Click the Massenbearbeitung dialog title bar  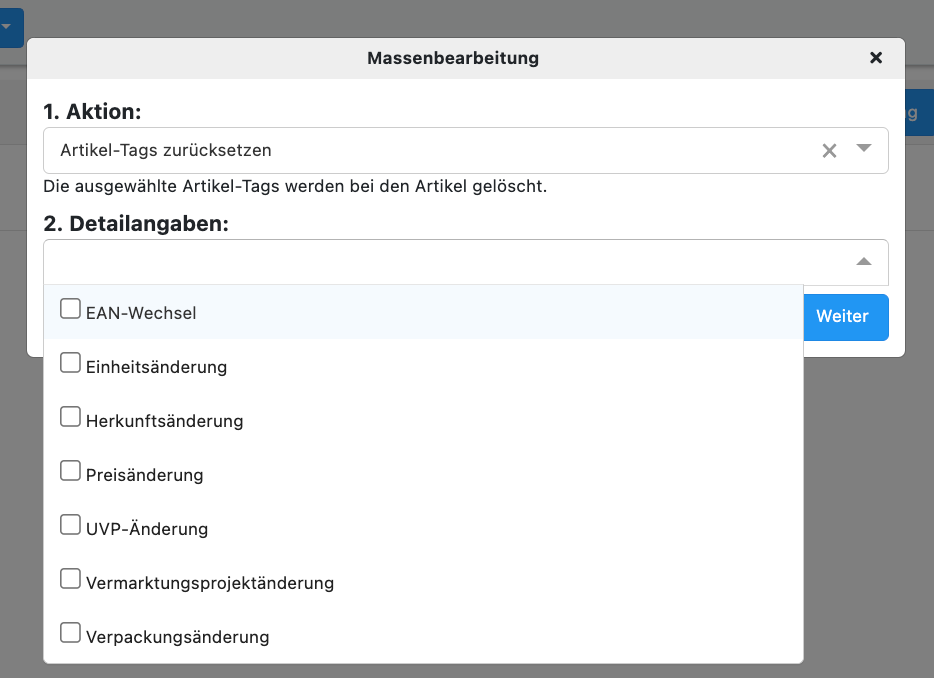pyautogui.click(x=452, y=58)
